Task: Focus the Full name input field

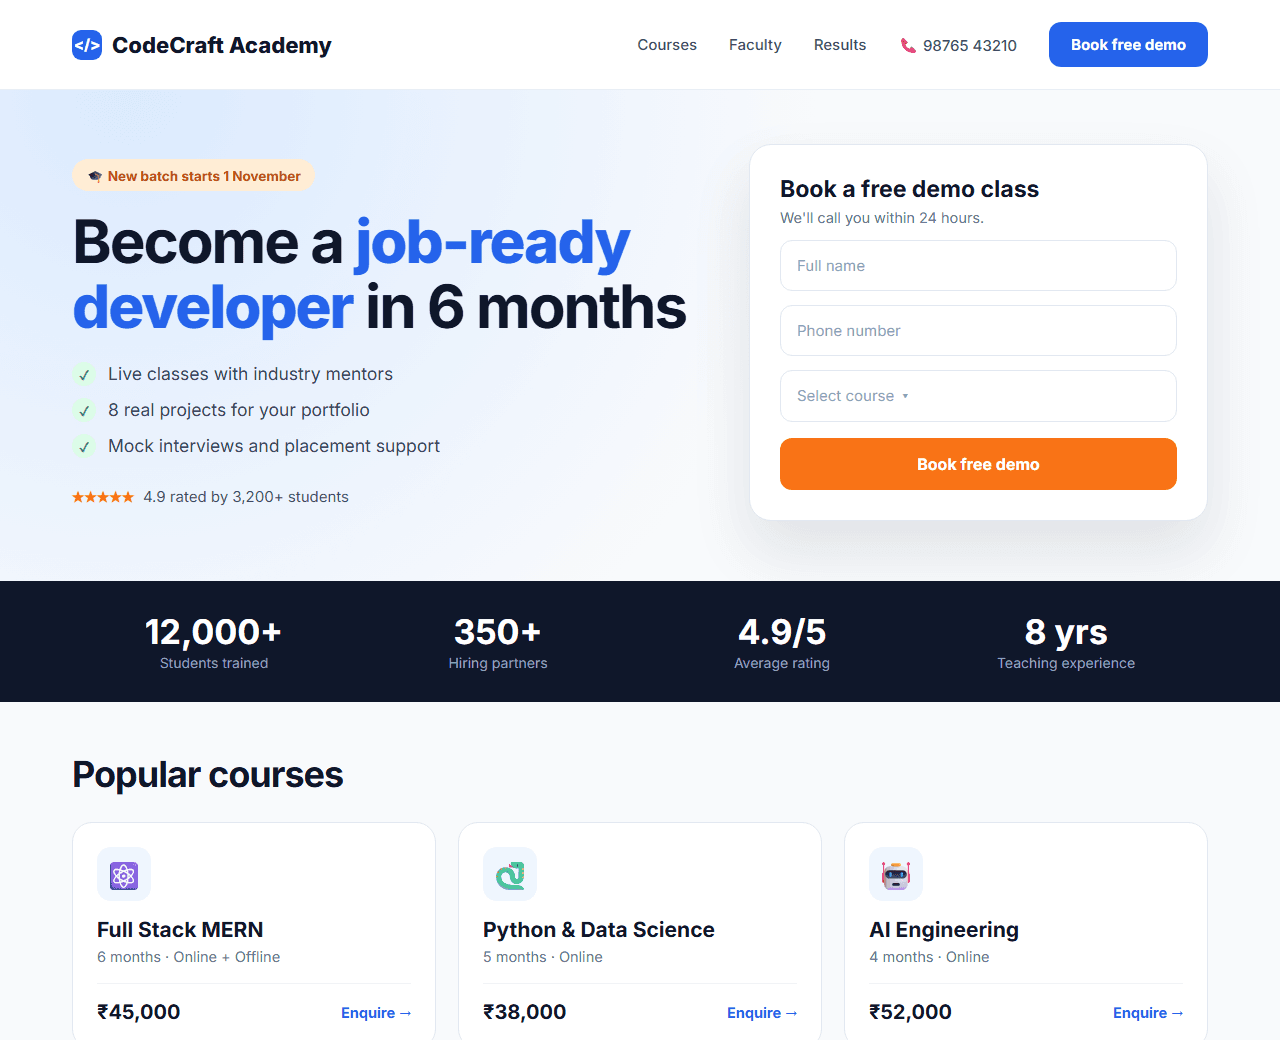Action: (978, 266)
